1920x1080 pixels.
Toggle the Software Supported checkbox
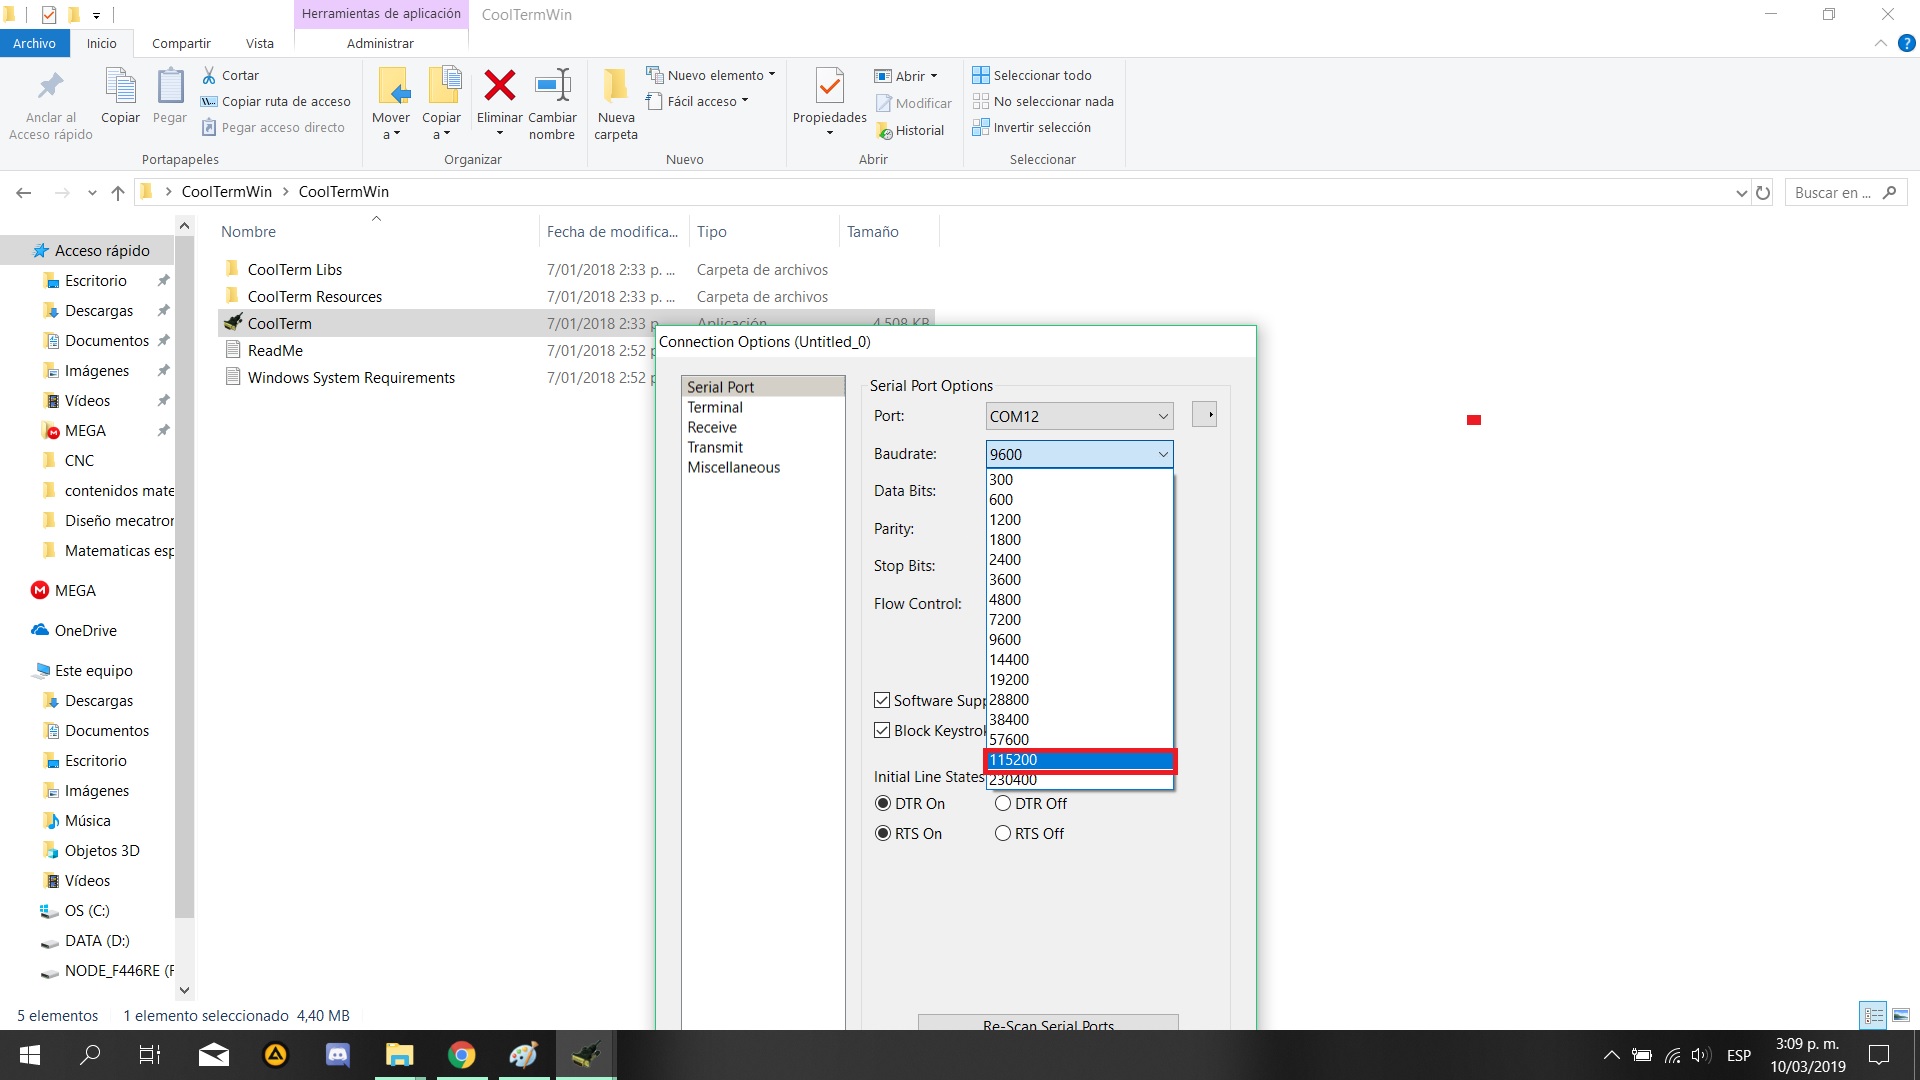(882, 700)
